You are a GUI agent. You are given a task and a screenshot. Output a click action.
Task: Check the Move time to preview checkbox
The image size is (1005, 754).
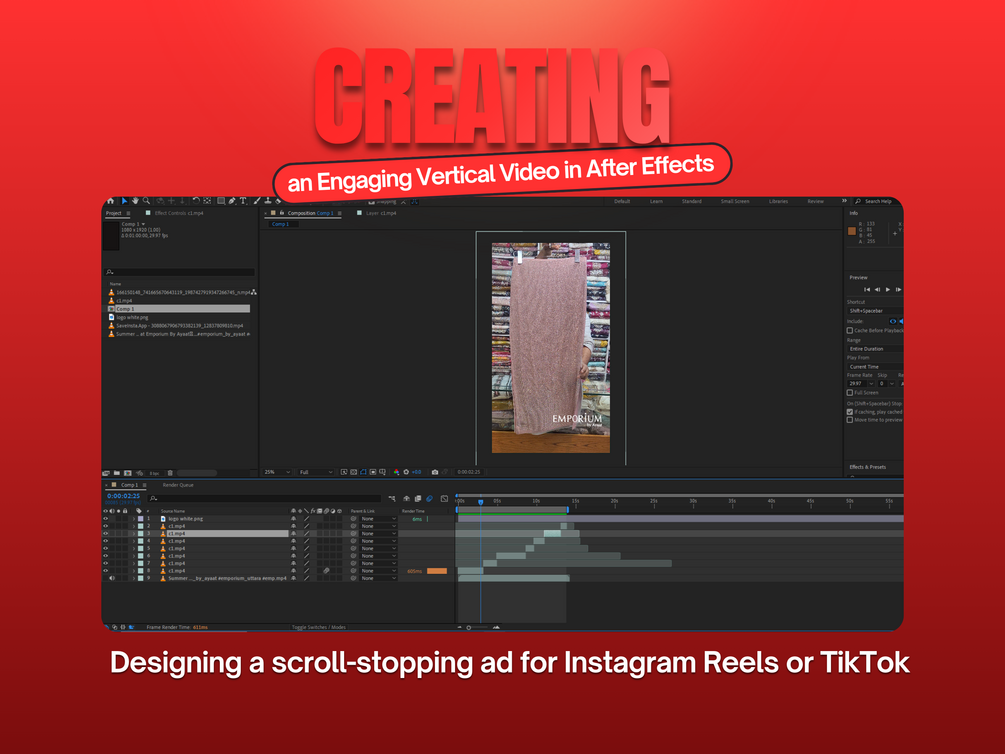850,420
